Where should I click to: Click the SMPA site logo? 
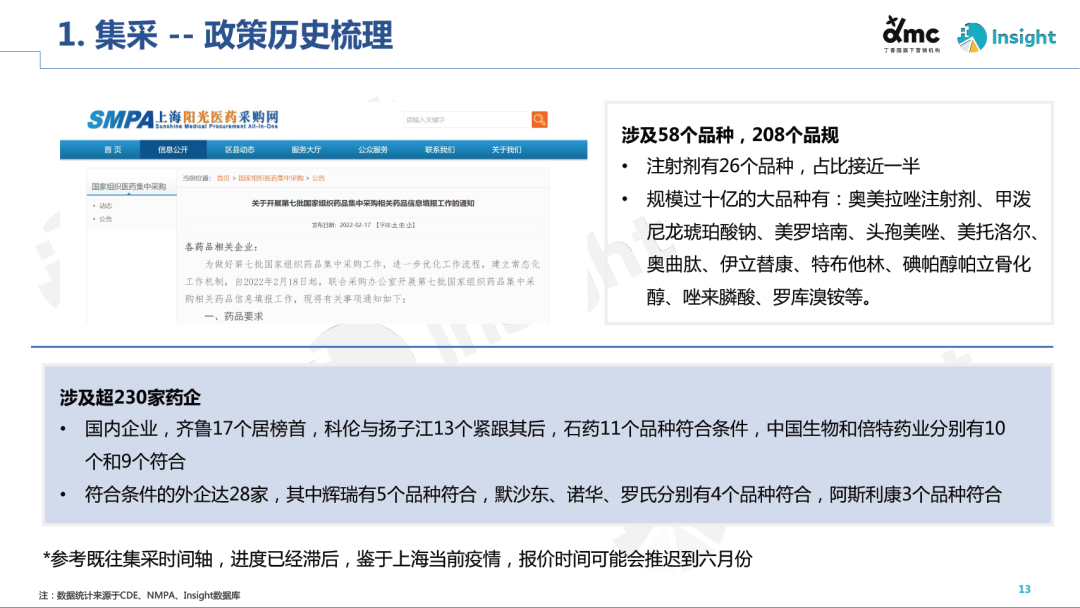click(183, 119)
